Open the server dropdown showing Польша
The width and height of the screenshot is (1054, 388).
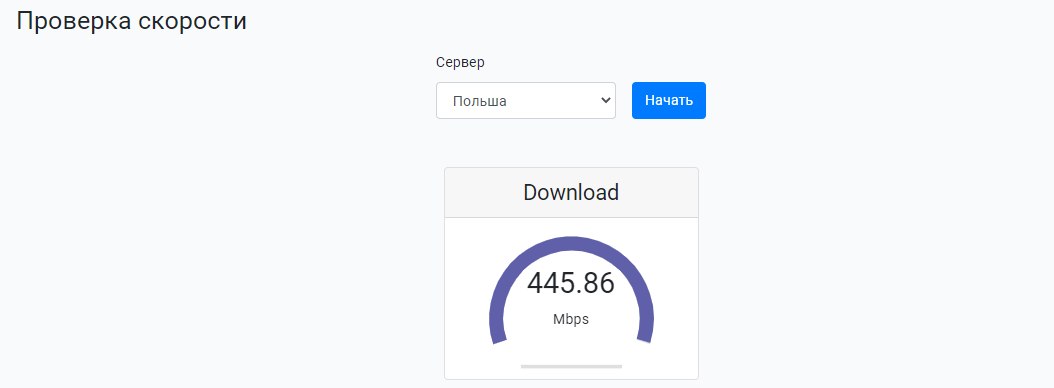tap(526, 101)
